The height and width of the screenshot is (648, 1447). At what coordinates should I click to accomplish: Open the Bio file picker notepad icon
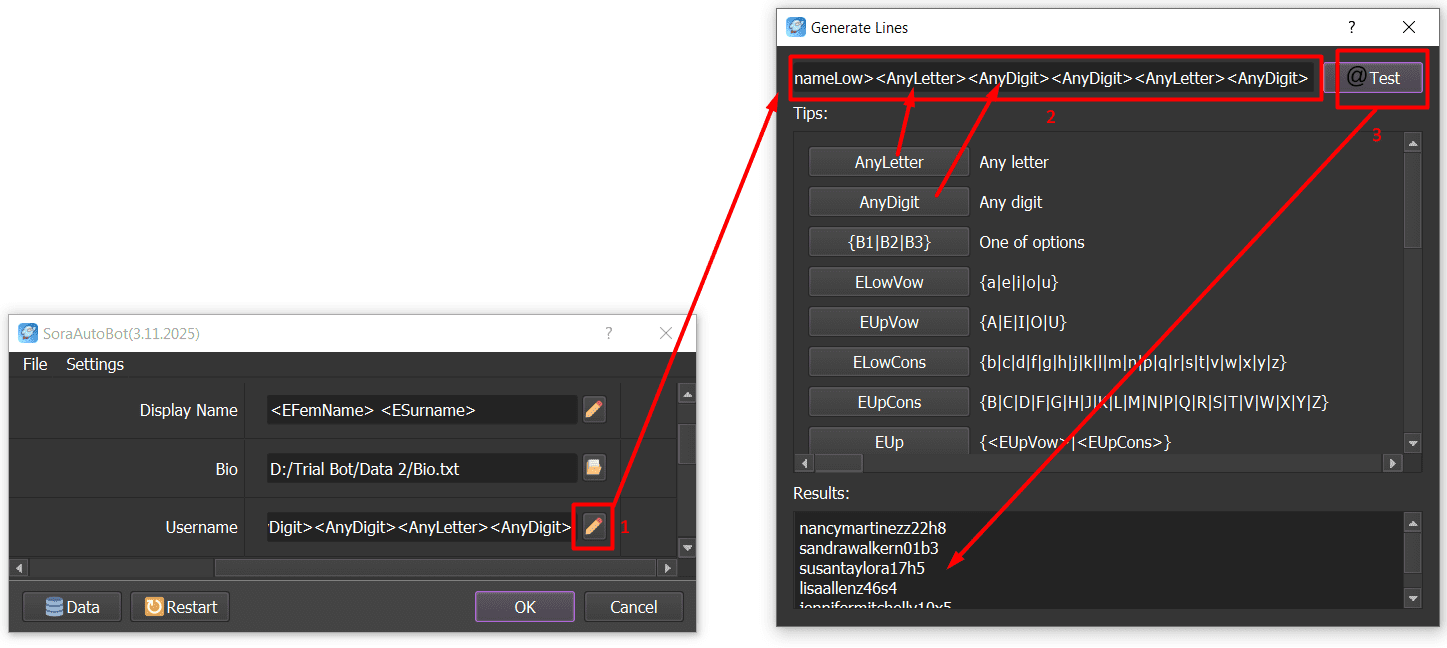[593, 467]
